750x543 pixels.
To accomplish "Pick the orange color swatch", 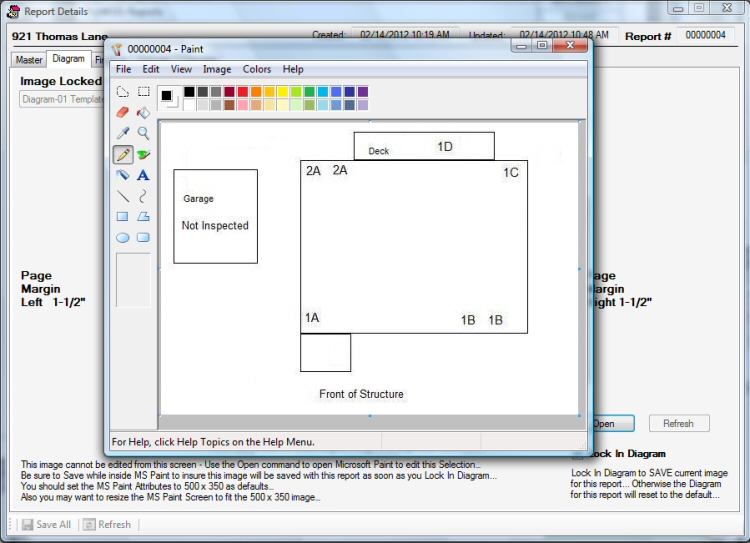I will click(256, 92).
